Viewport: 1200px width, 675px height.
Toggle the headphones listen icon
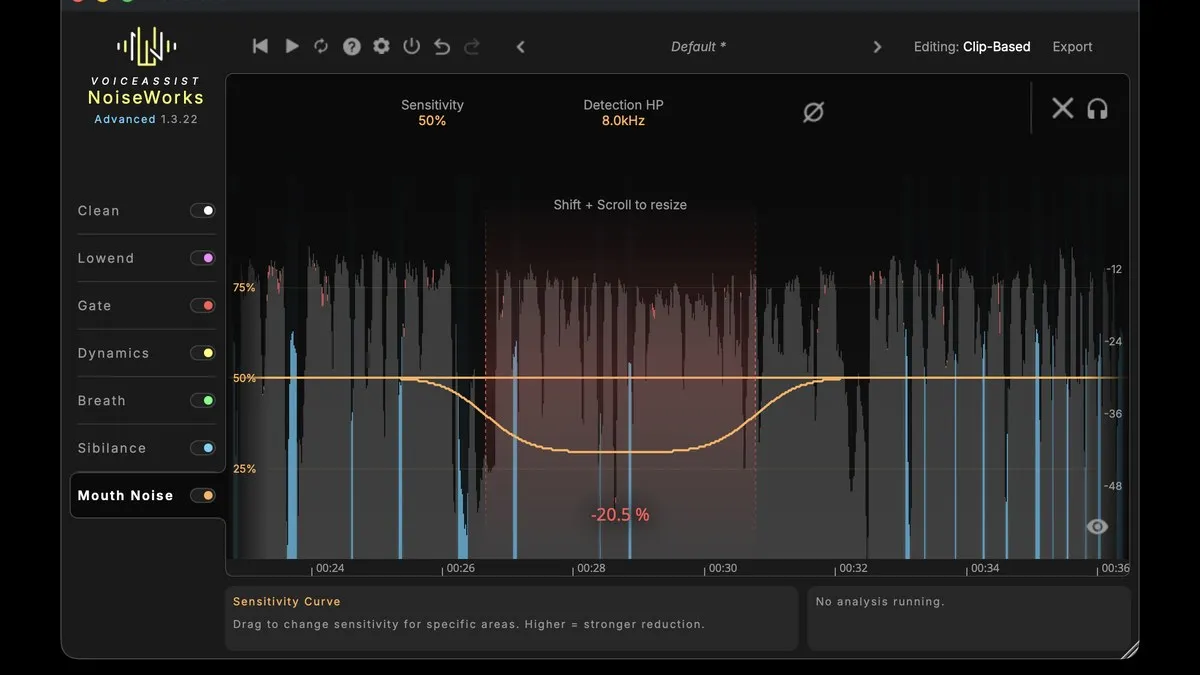[x=1097, y=108]
